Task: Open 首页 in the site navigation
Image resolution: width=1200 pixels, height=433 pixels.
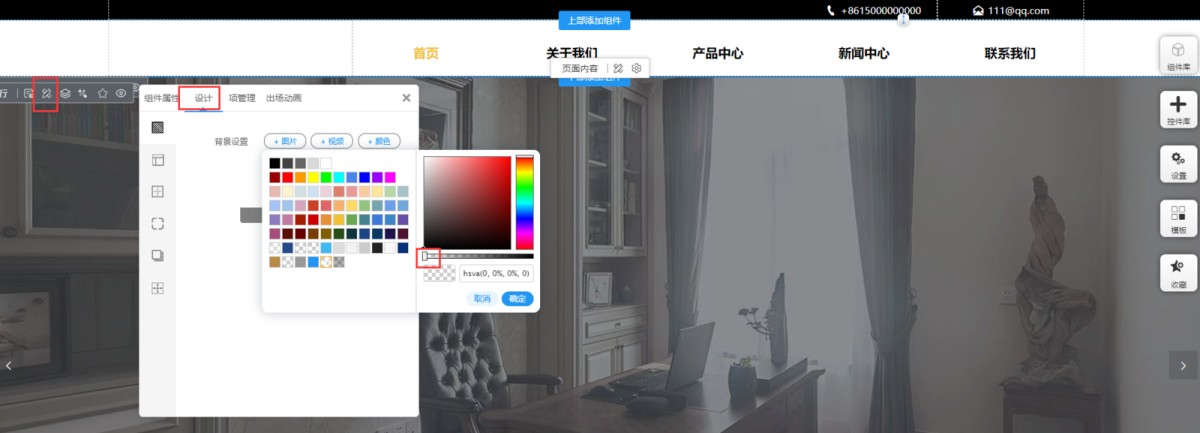Action: 426,53
